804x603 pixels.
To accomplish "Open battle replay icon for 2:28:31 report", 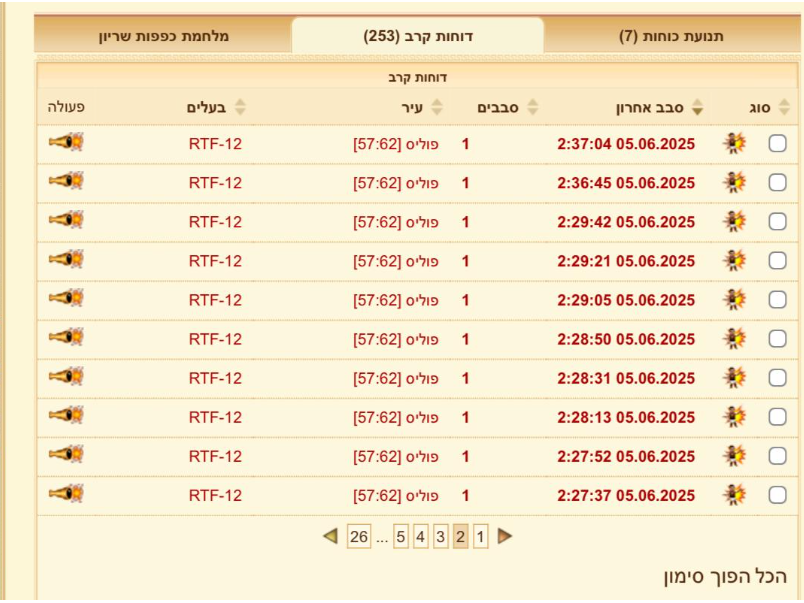I will coord(66,376).
